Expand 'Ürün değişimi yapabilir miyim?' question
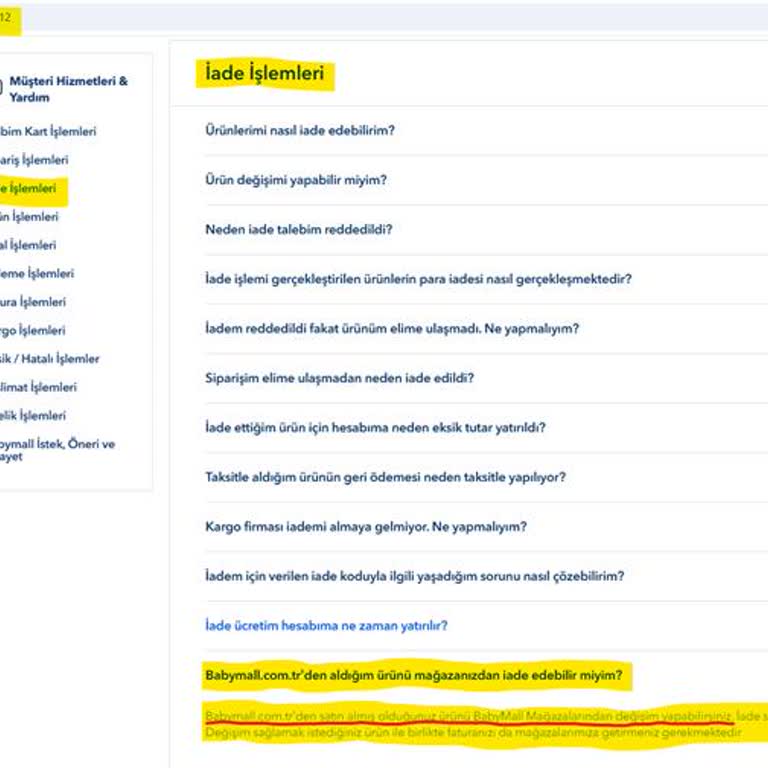This screenshot has height=768, width=768. click(296, 180)
